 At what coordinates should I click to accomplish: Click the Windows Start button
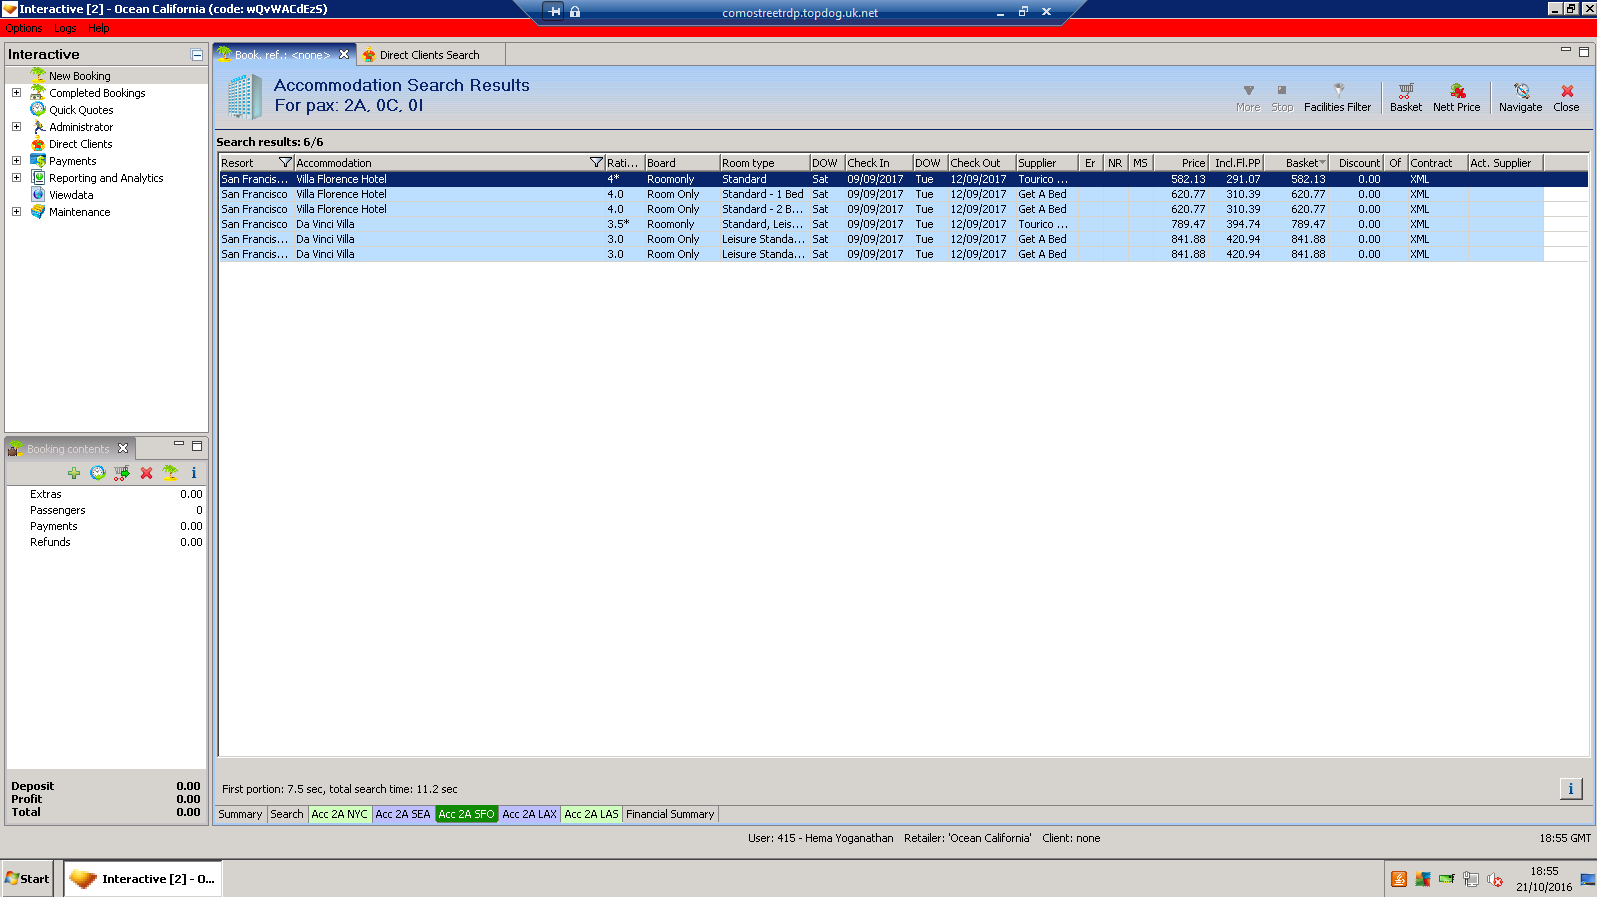(x=27, y=879)
